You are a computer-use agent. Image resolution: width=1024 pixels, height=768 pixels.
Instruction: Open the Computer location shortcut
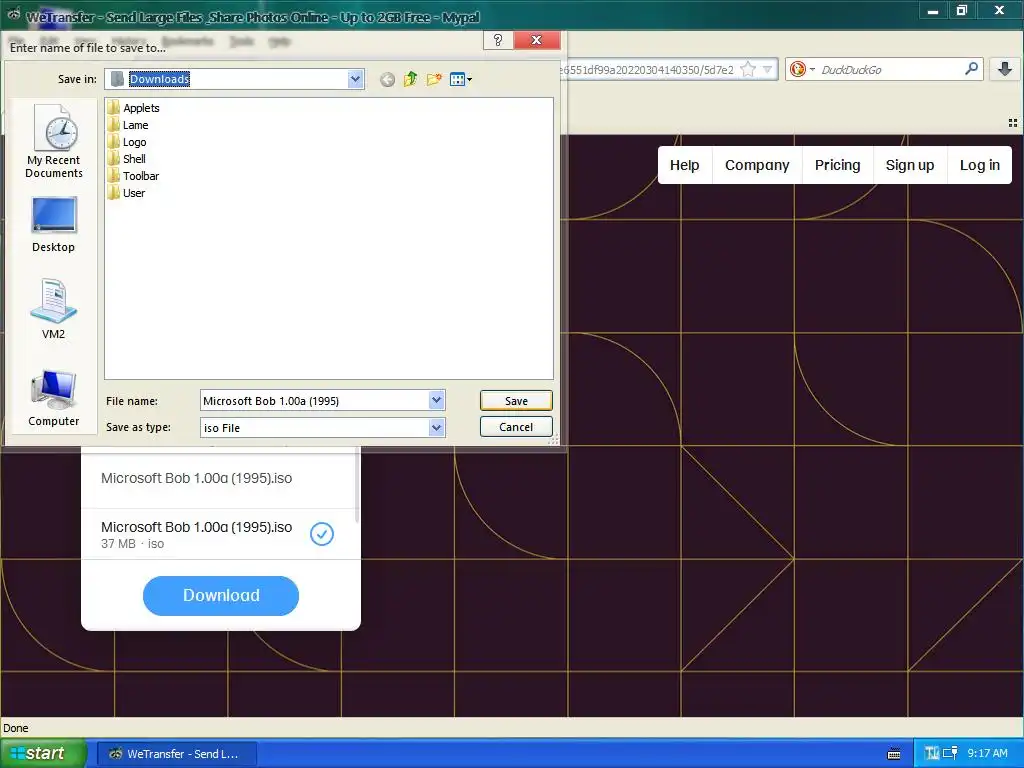54,398
